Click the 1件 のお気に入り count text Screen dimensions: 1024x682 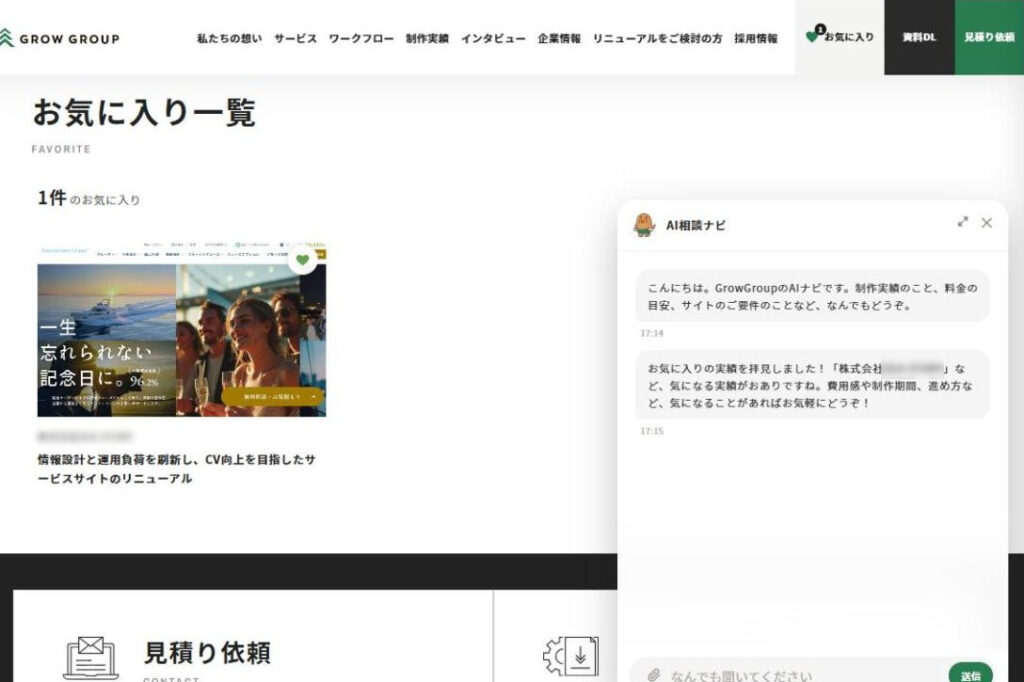(x=89, y=198)
